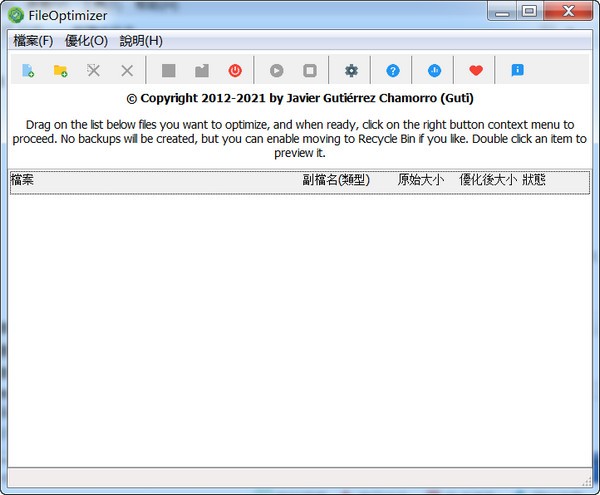
Task: Sort by 副檔名(類型) column header
Action: pyautogui.click(x=337, y=181)
